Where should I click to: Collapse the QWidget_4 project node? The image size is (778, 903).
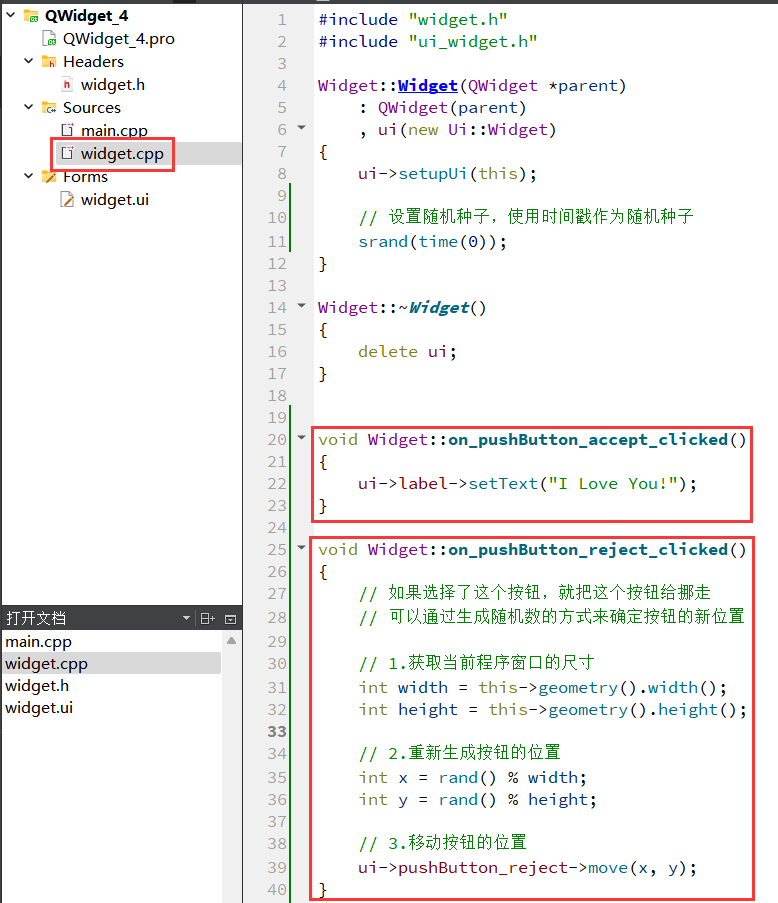pyautogui.click(x=11, y=15)
